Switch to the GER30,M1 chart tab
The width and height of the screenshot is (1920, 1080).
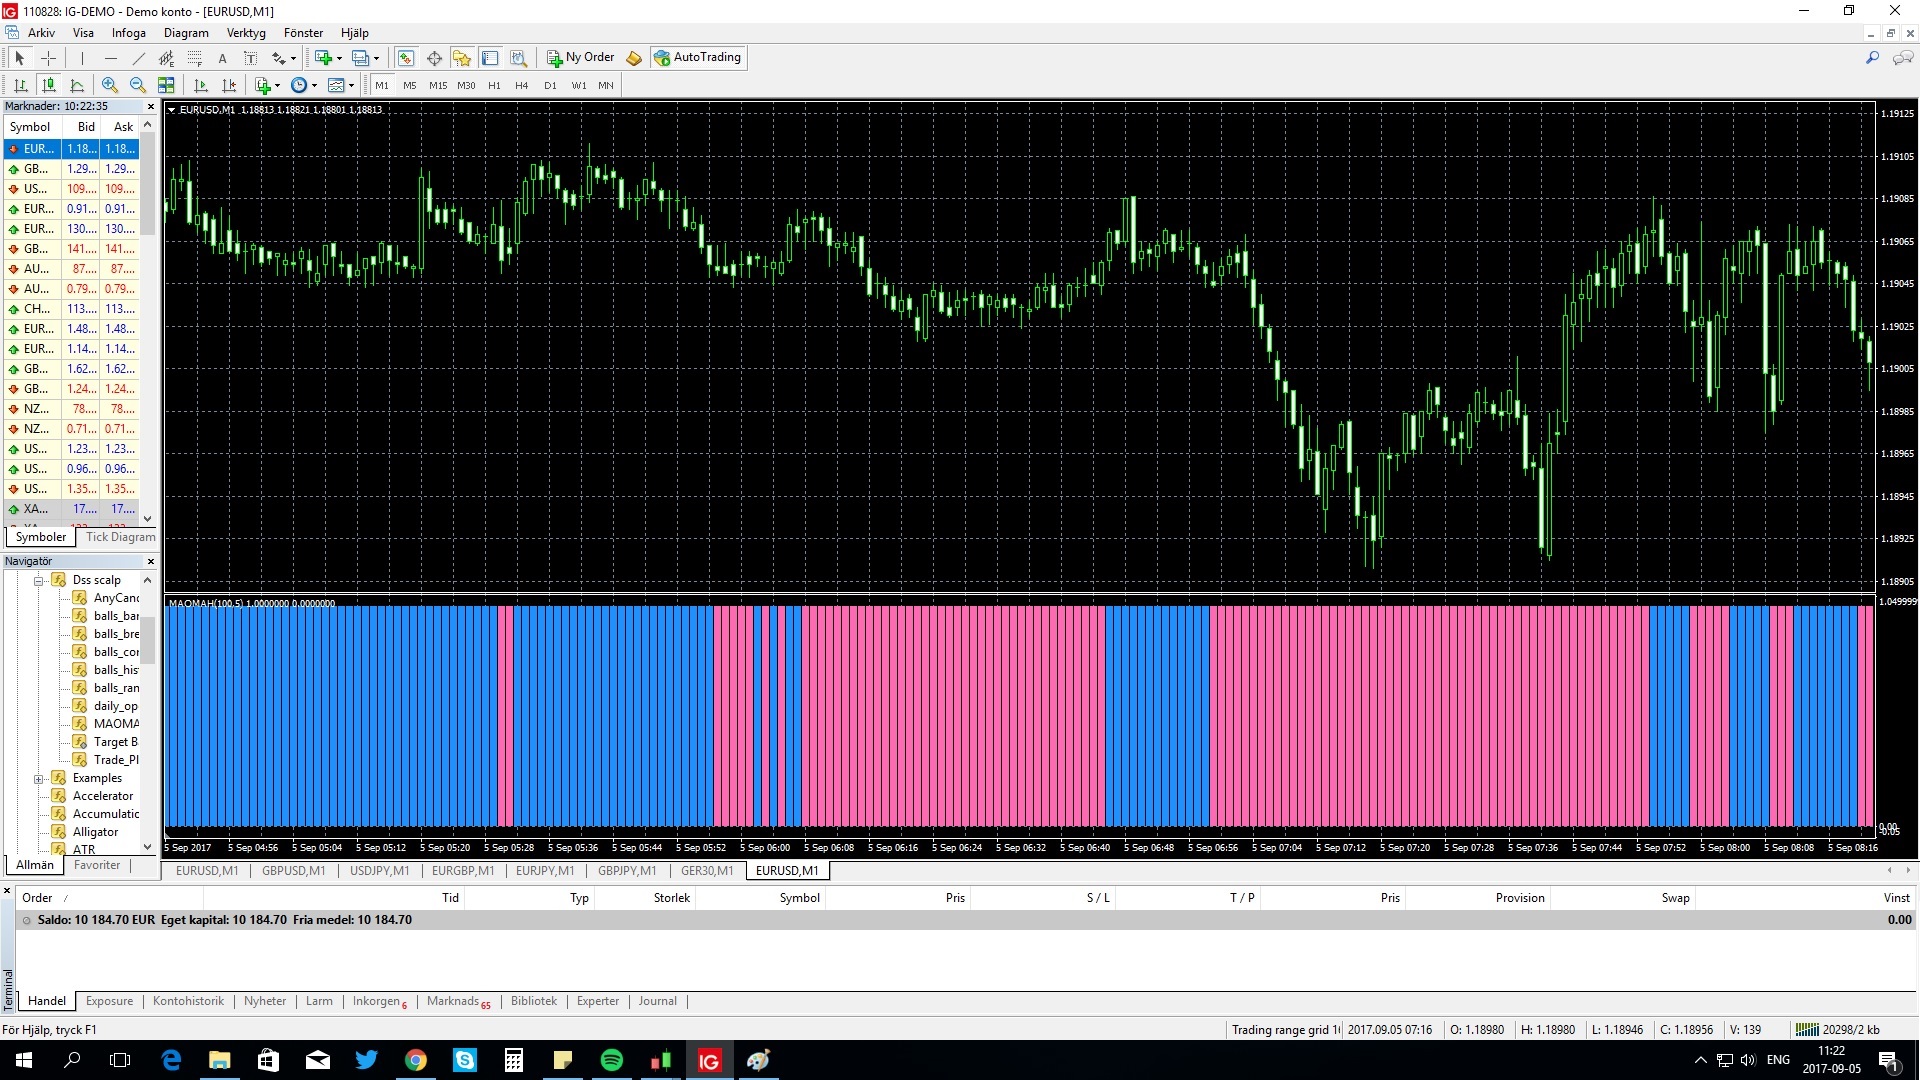click(707, 871)
